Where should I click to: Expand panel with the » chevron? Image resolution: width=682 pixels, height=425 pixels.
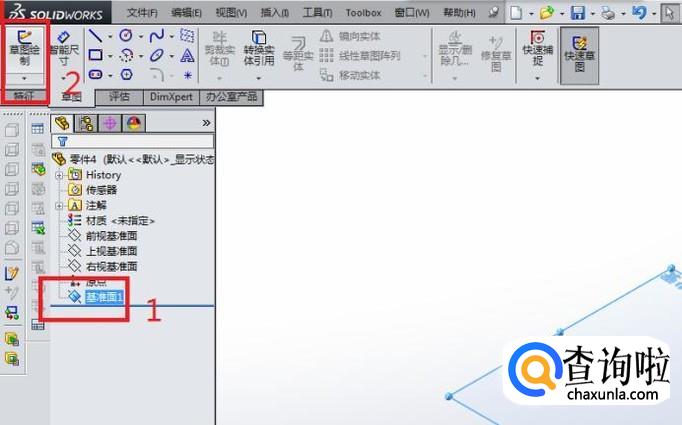point(206,123)
